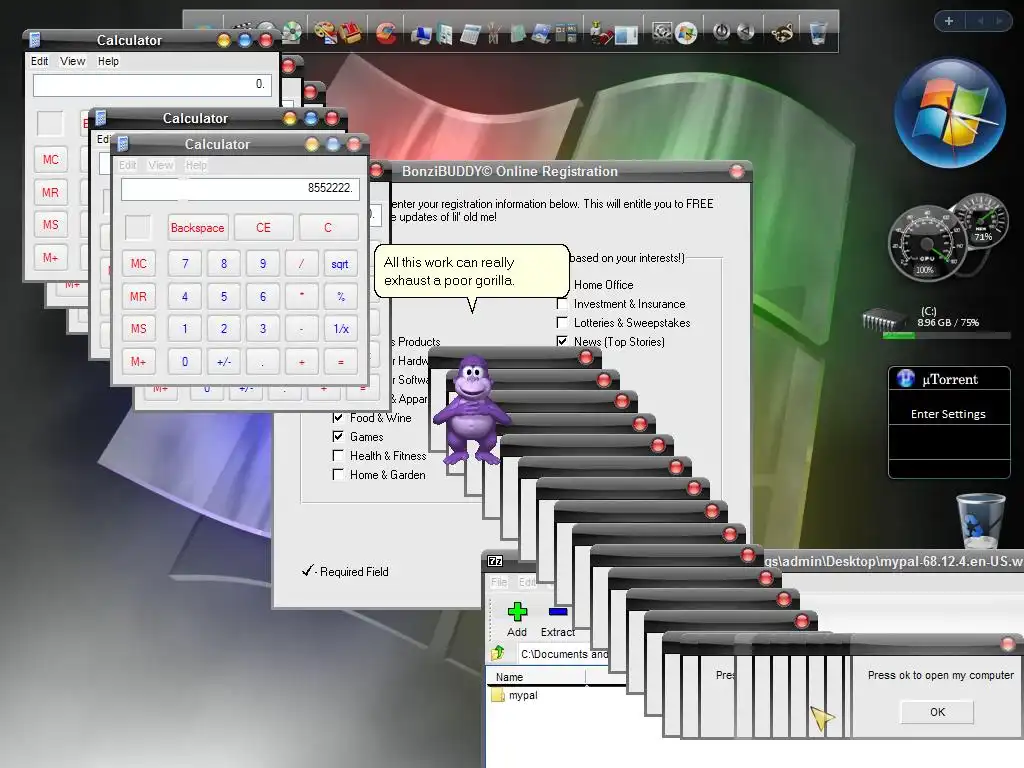Click front Calculator display showing 8552222
This screenshot has width=1024, height=768.
coord(240,189)
